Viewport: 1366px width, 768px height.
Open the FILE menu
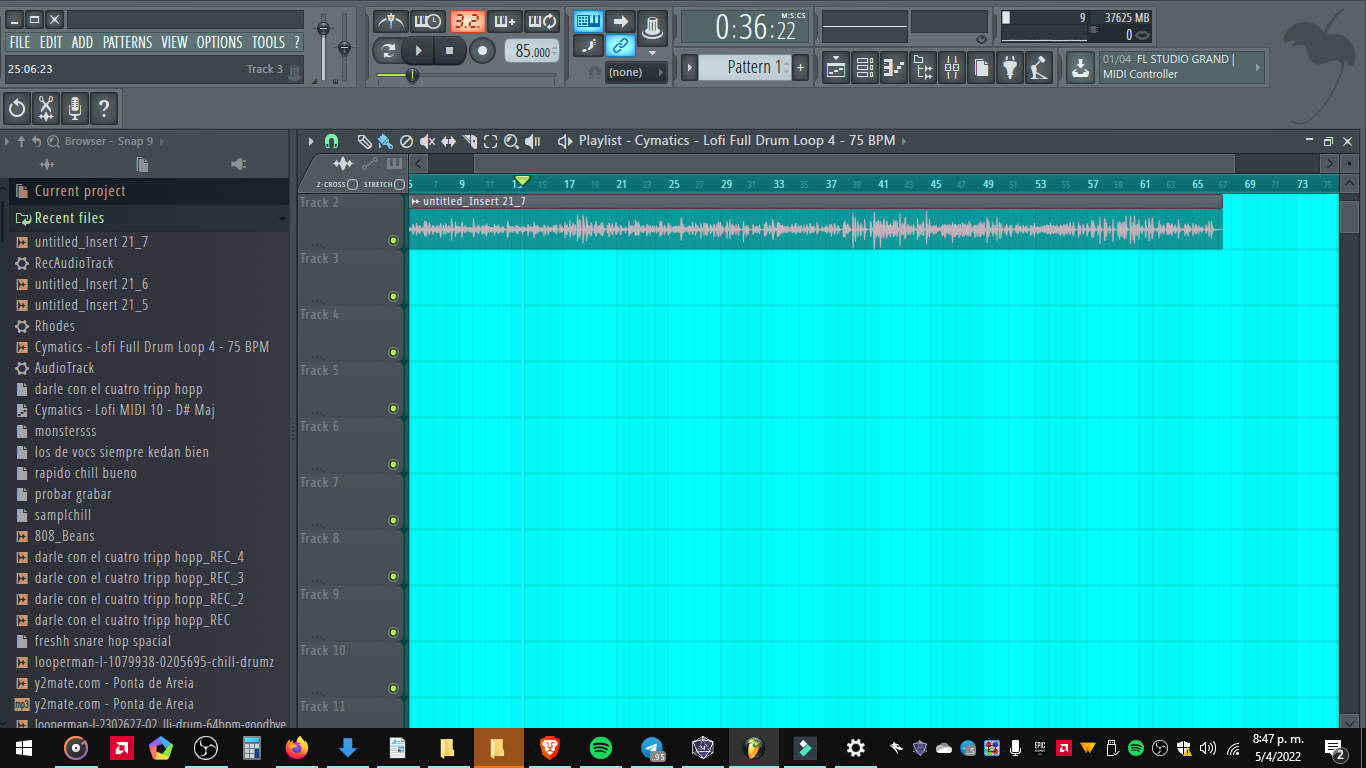click(x=19, y=42)
